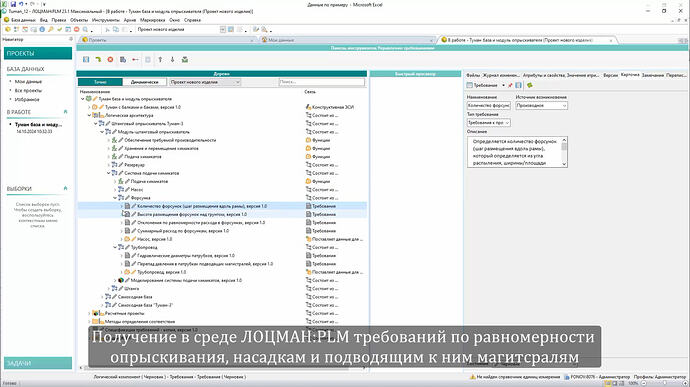The width and height of the screenshot is (690, 387).
Task: Click the Excel save icon at the top
Action: point(13,4)
